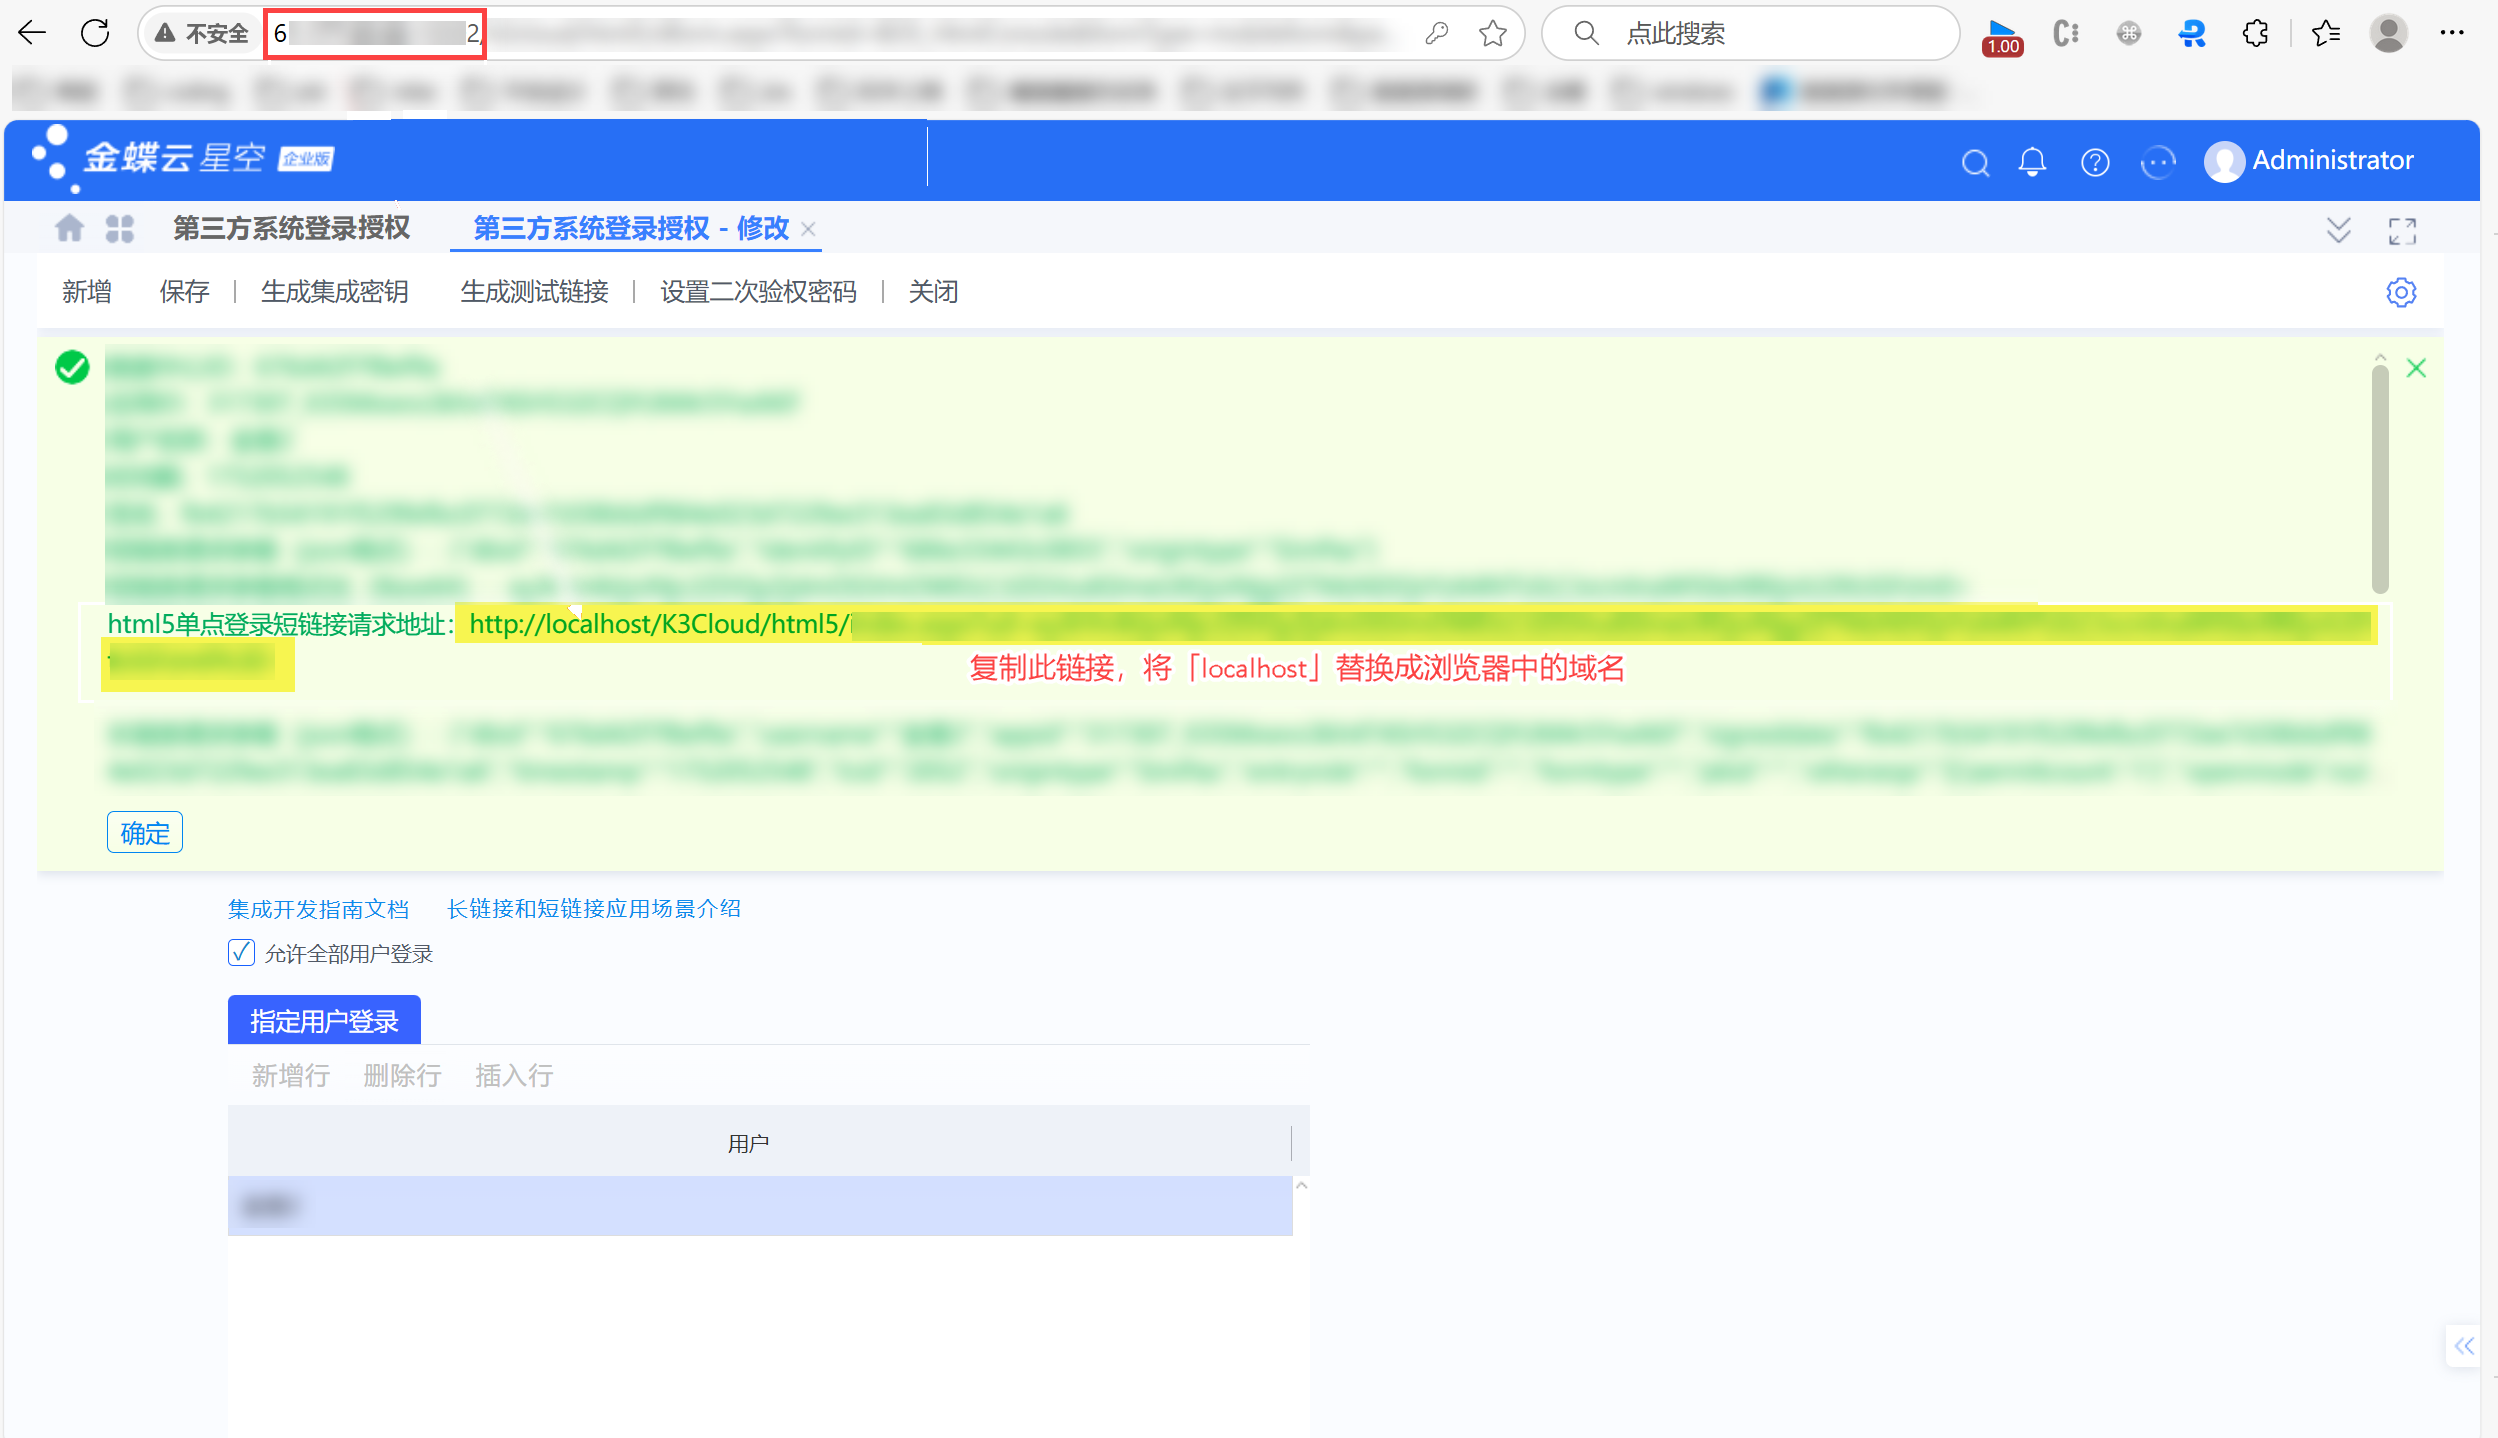Select the '指定用户登录' tab

click(x=324, y=1021)
